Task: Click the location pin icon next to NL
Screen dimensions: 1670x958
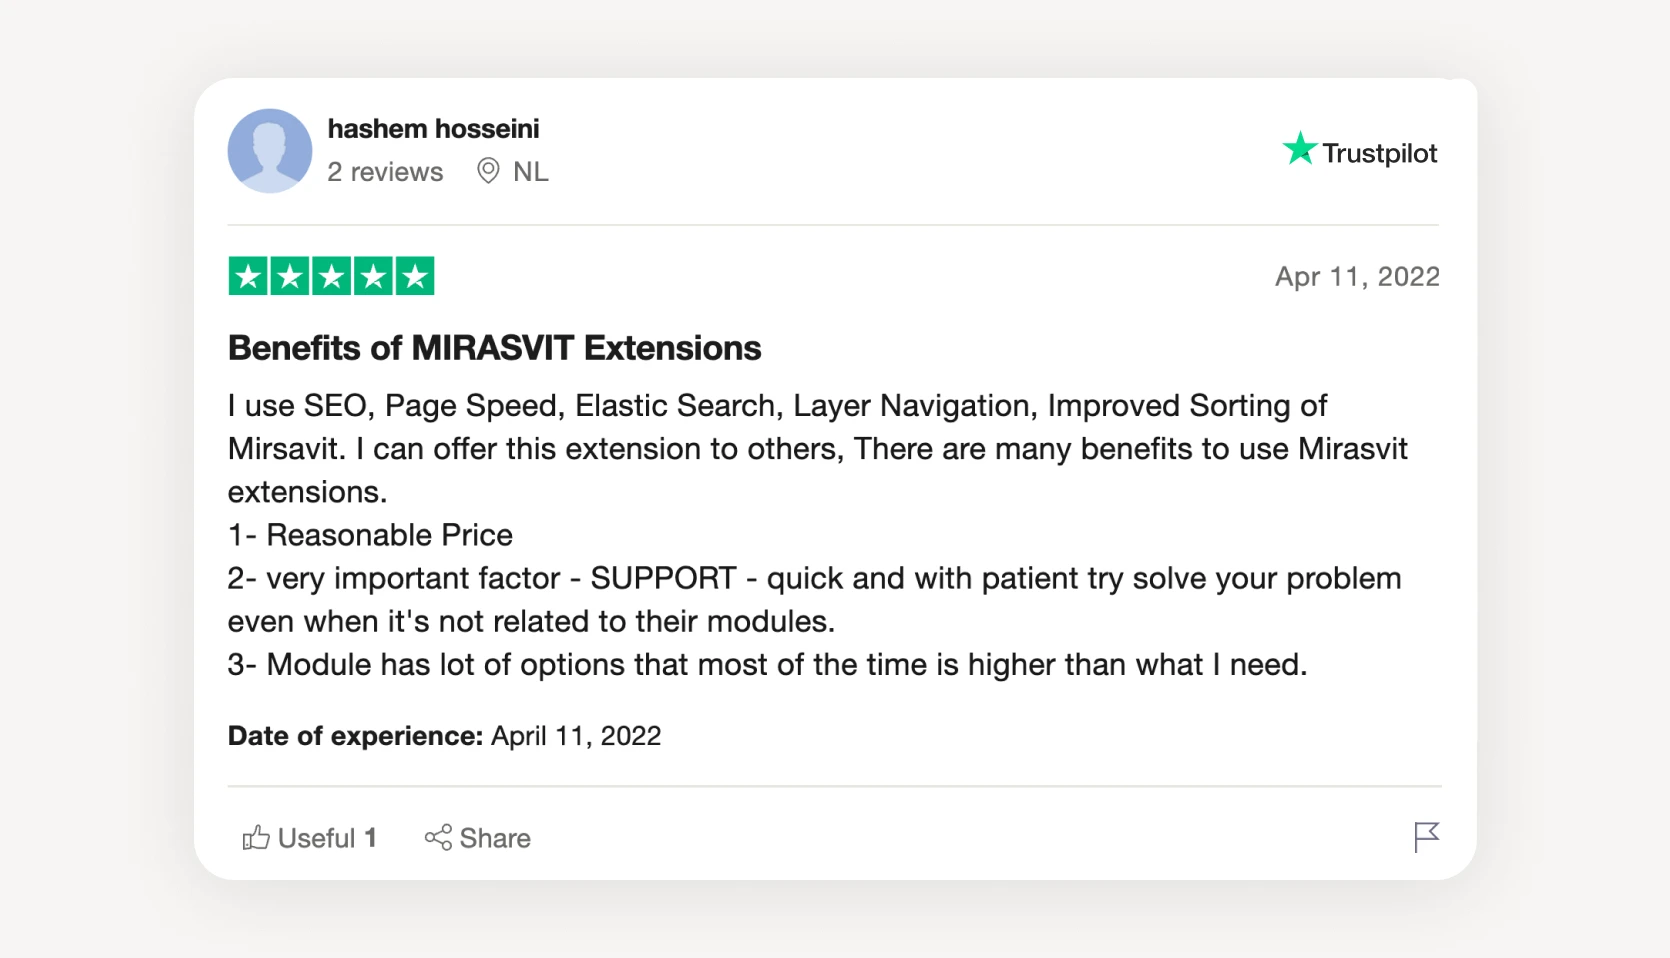Action: tap(487, 171)
